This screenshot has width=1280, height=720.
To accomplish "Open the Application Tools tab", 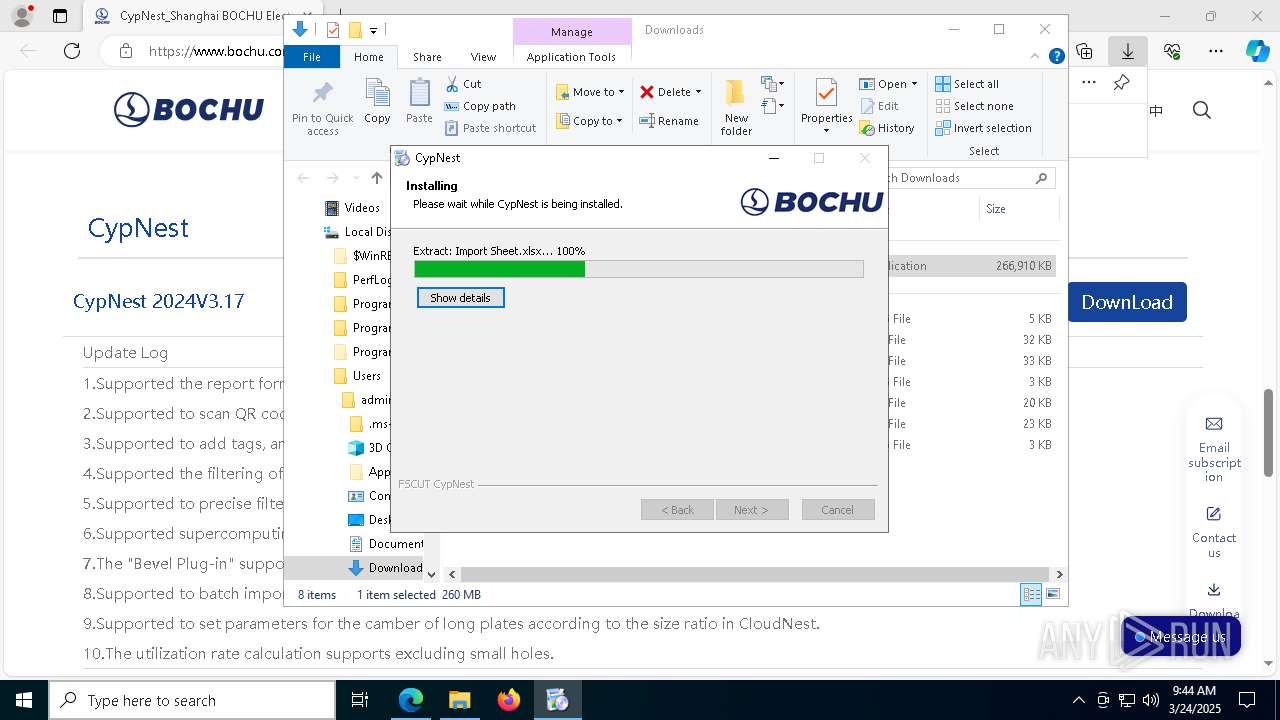I will click(571, 57).
